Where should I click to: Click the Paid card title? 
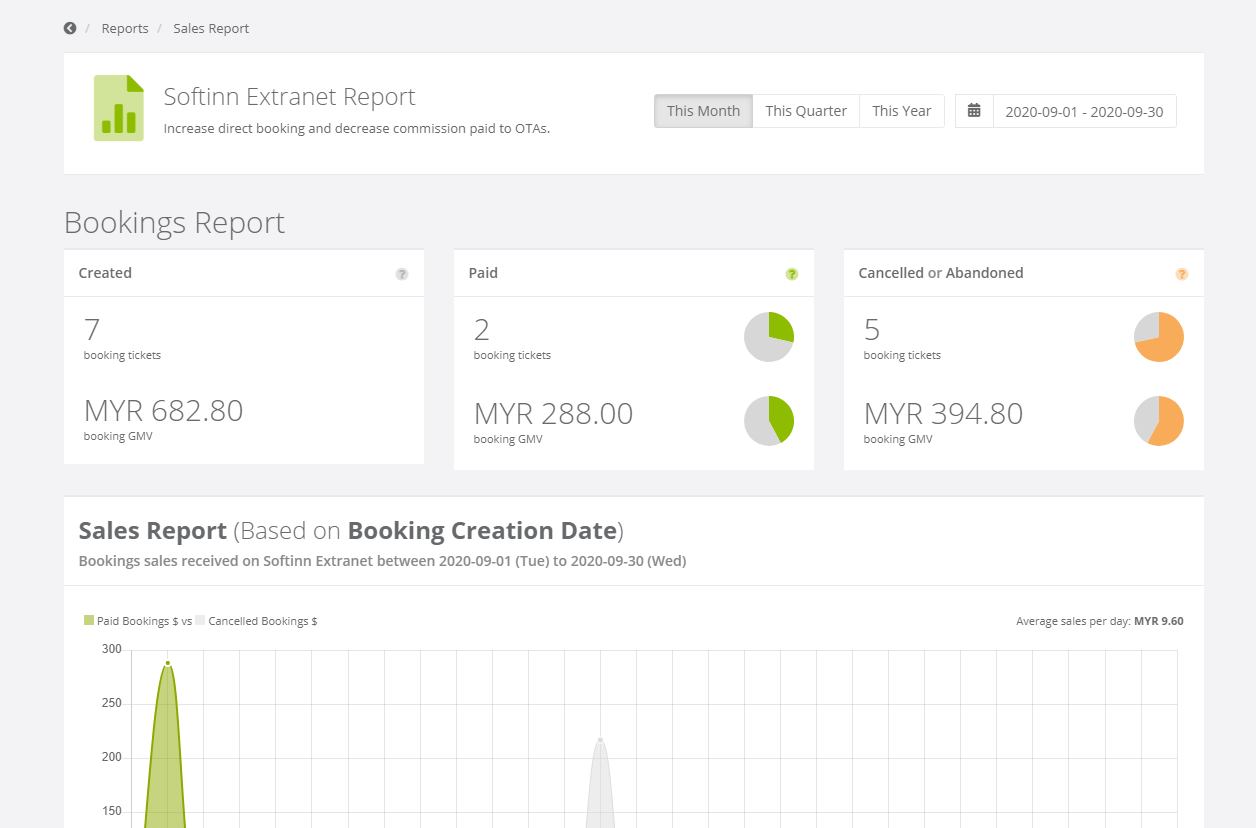coord(483,273)
